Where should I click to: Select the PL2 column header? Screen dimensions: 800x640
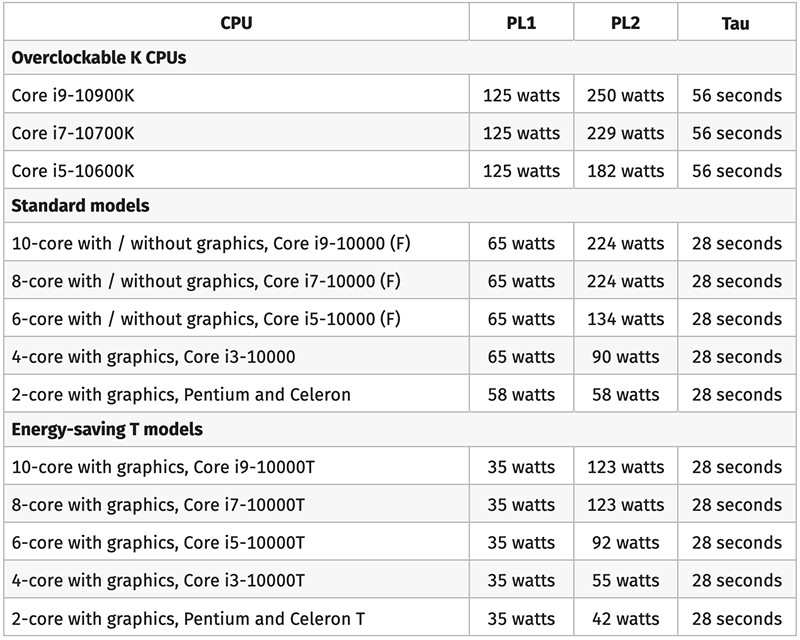click(x=625, y=21)
